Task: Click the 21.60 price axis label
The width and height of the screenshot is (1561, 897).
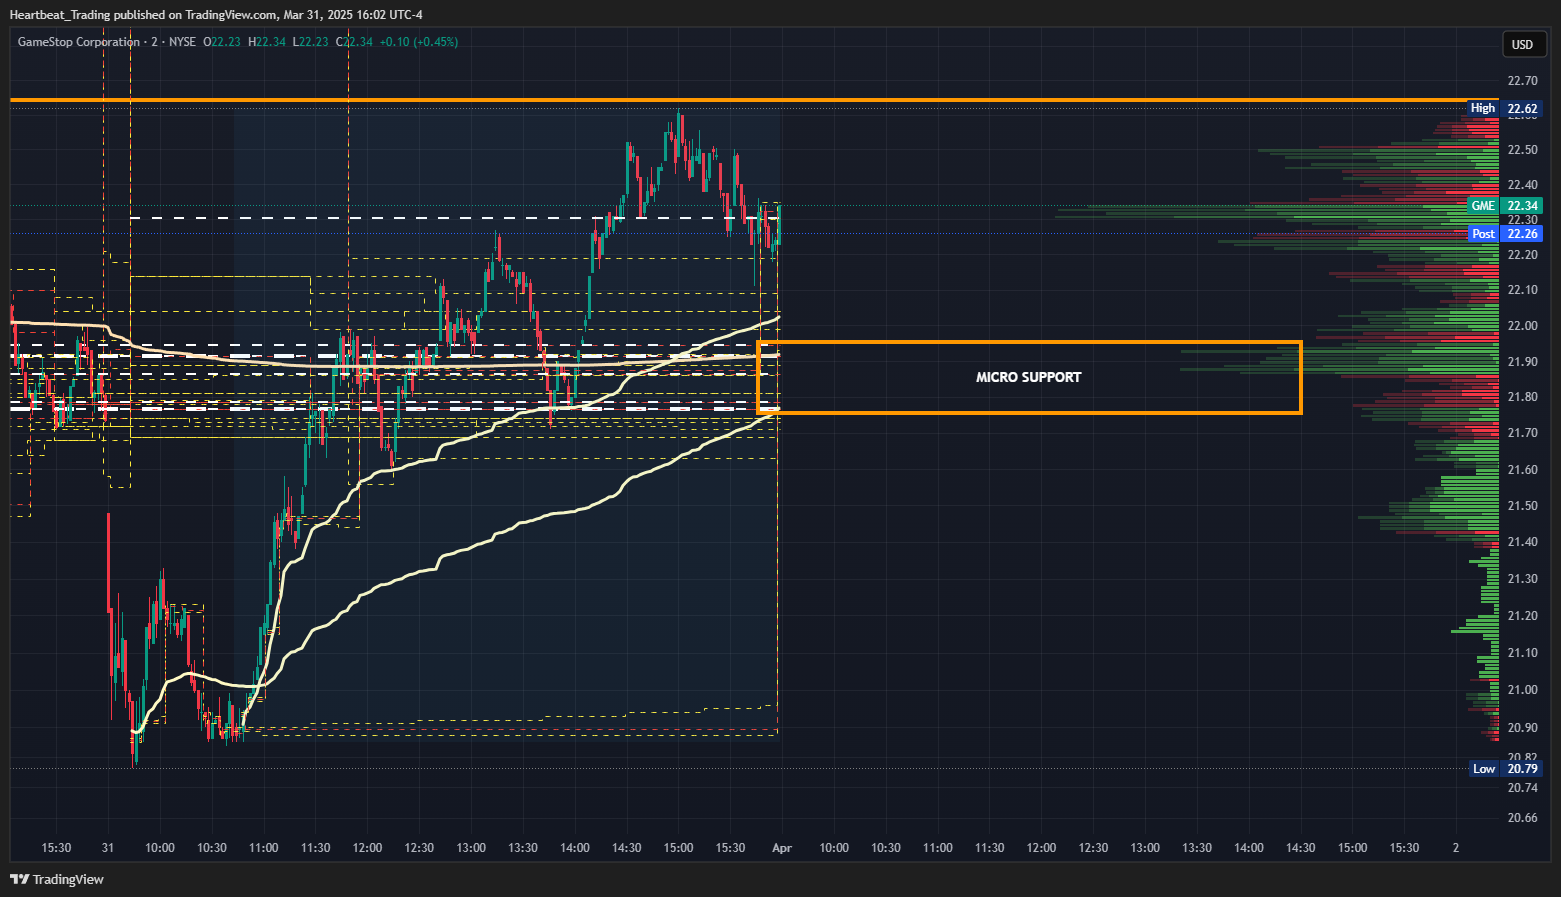Action: (x=1522, y=470)
